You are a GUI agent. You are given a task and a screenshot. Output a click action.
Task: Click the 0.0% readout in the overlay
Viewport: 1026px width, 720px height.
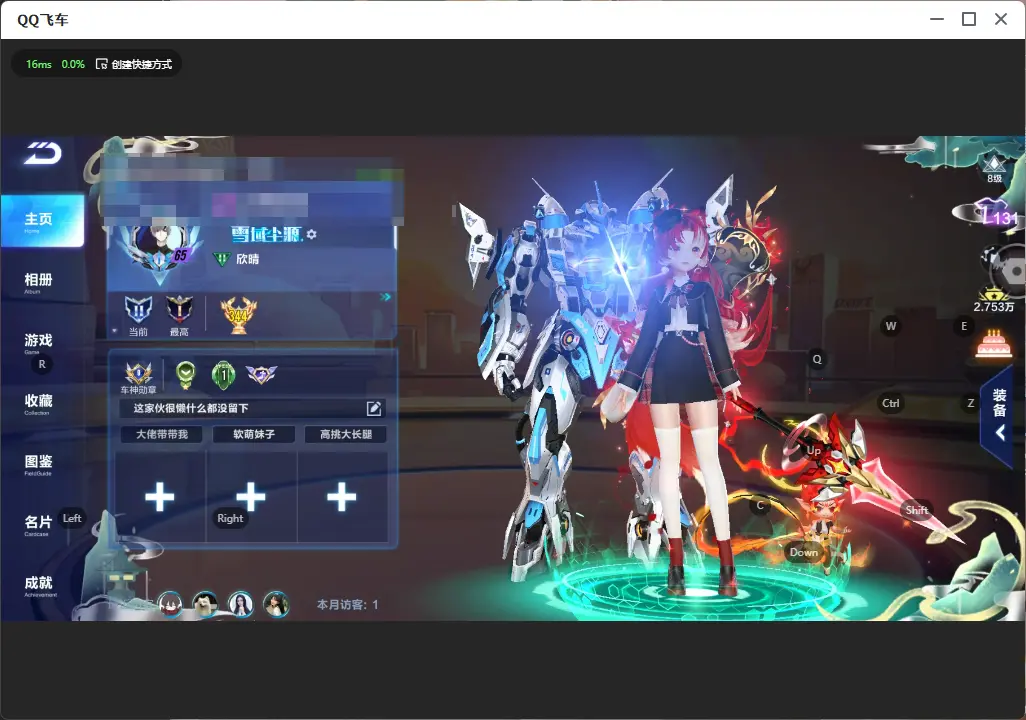coord(73,64)
